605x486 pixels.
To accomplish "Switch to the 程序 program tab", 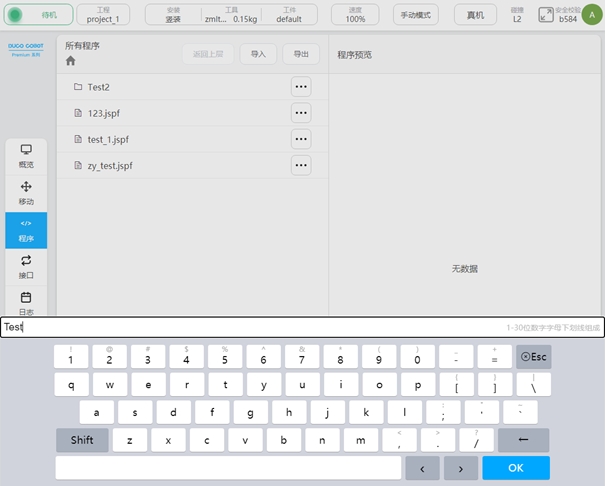I will pyautogui.click(x=26, y=229).
